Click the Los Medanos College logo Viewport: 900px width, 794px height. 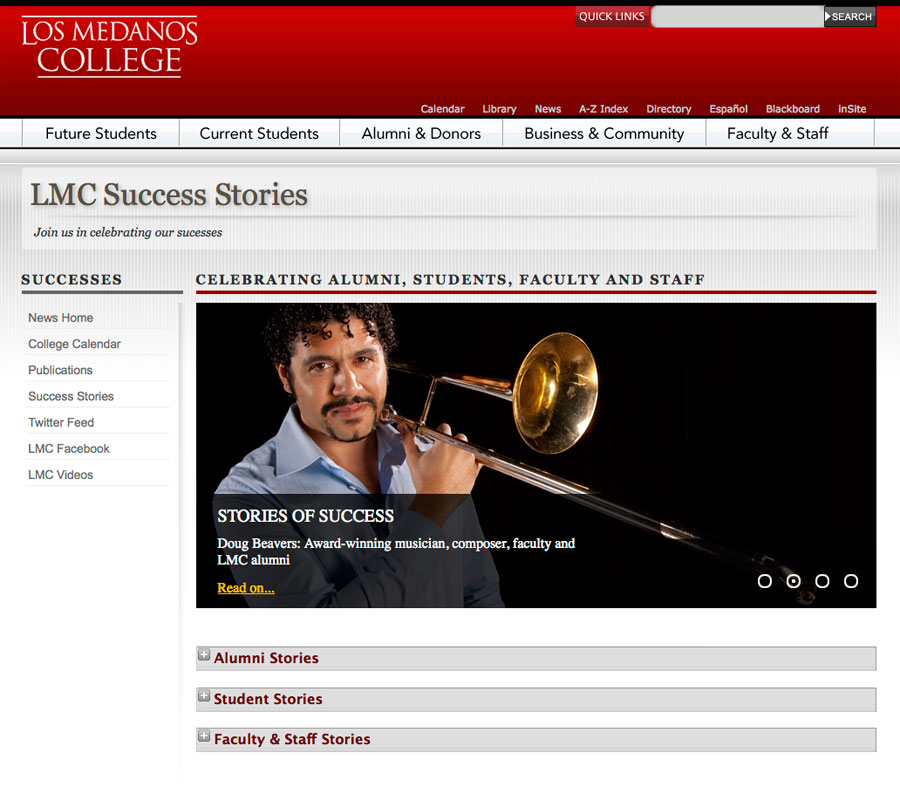pos(110,47)
